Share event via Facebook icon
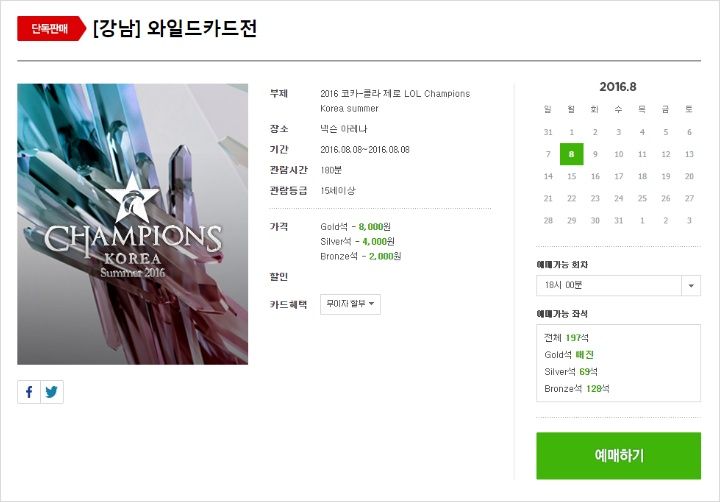Screen dimensions: 720x502 (x=29, y=392)
